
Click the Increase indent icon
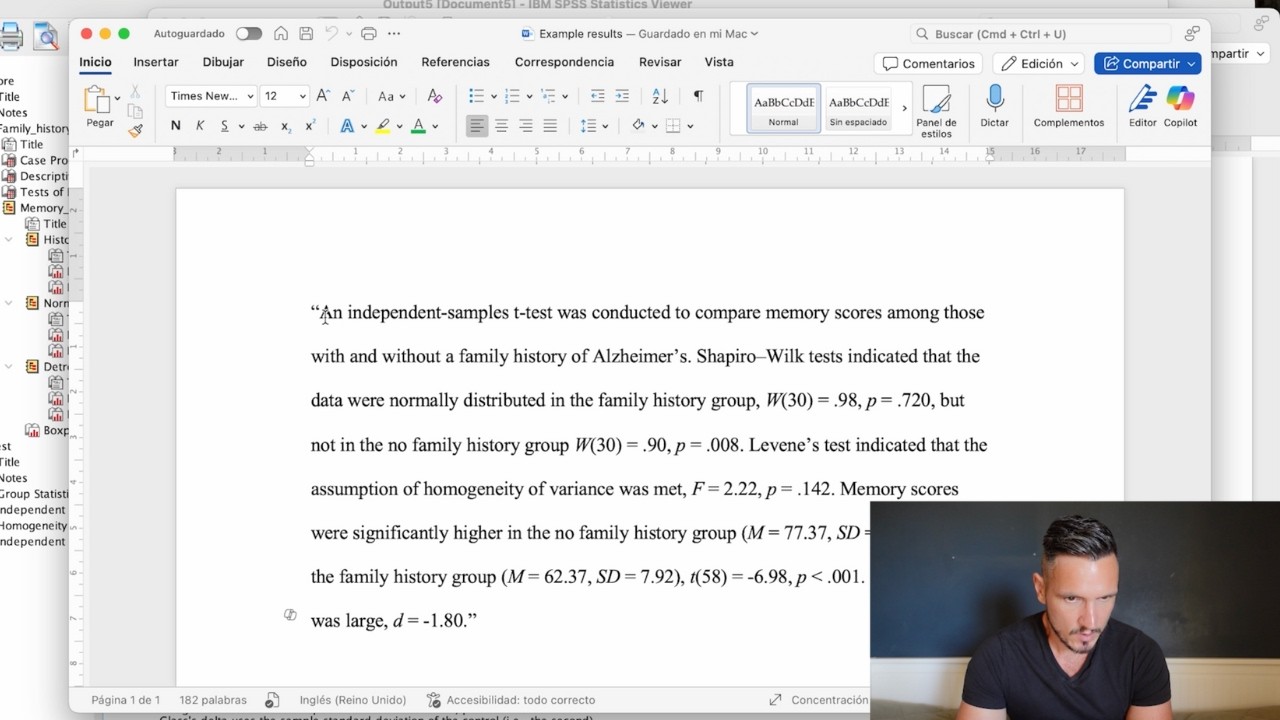pos(622,96)
